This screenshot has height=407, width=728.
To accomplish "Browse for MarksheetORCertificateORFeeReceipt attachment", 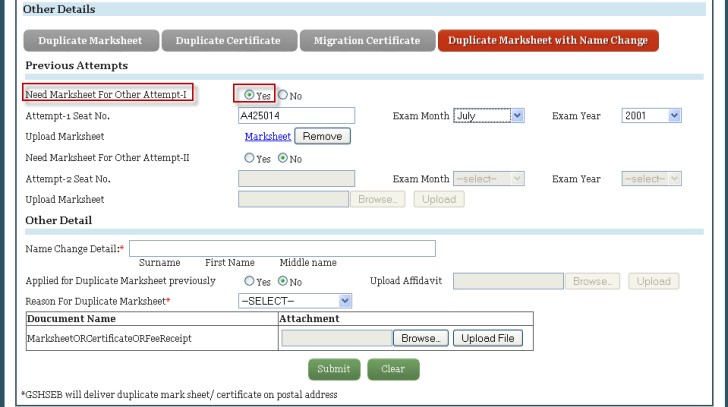I will 419,338.
